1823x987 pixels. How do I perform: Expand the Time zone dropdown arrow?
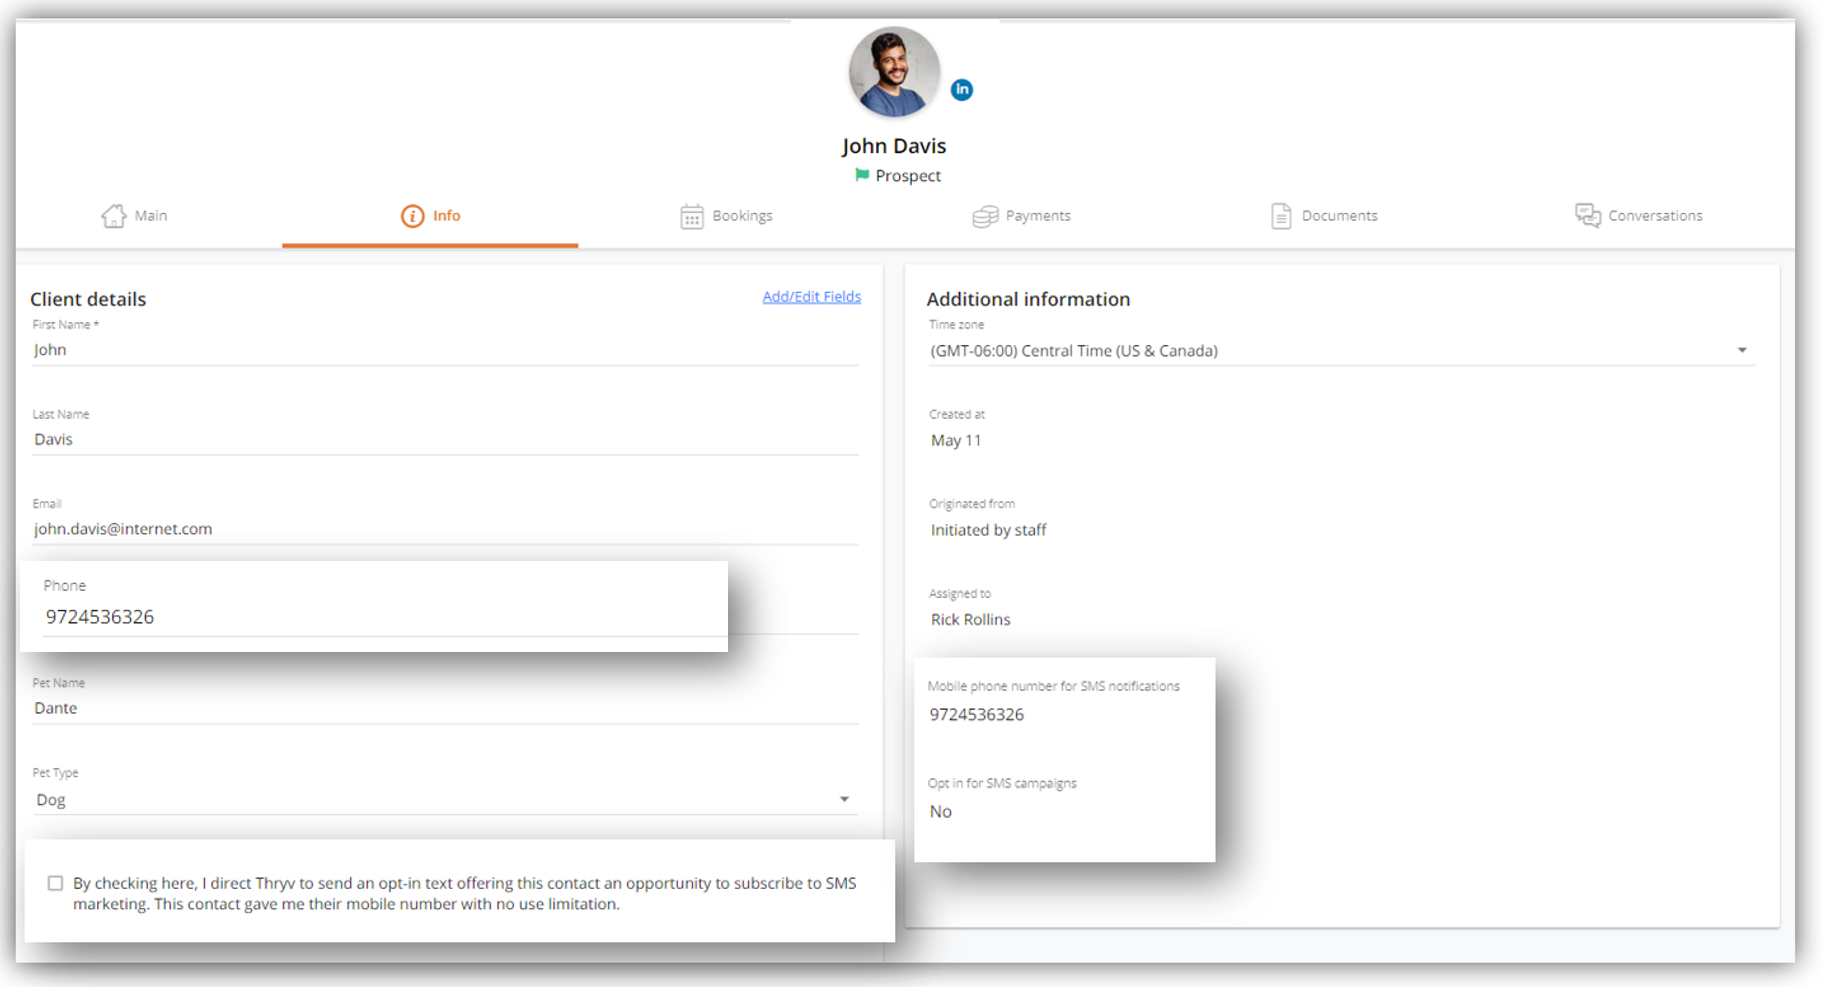click(x=1742, y=350)
